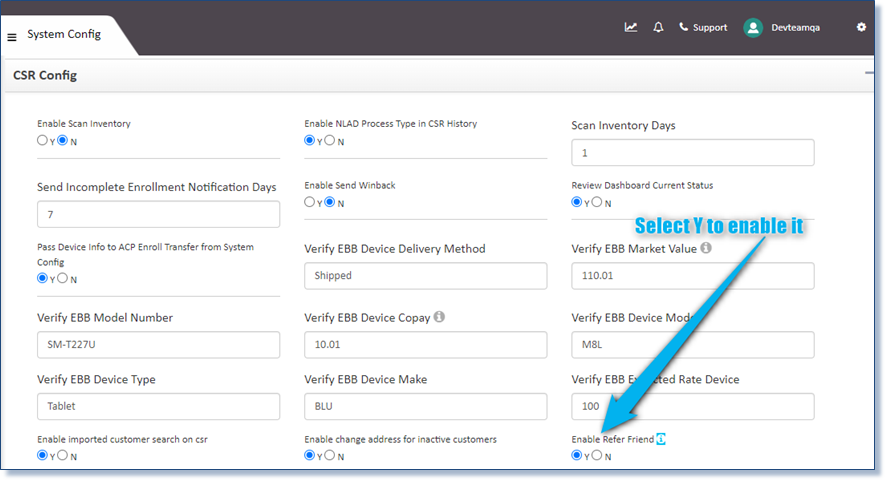
Task: Click the Devteamqa user avatar
Action: tap(753, 28)
